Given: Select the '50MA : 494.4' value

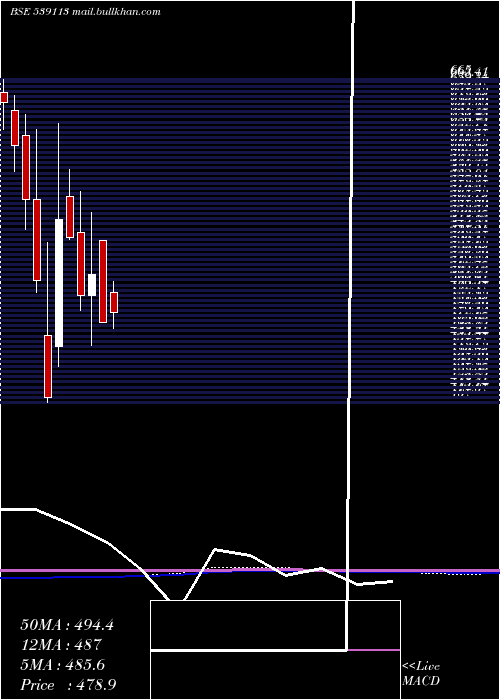Looking at the screenshot, I should pos(67,625).
